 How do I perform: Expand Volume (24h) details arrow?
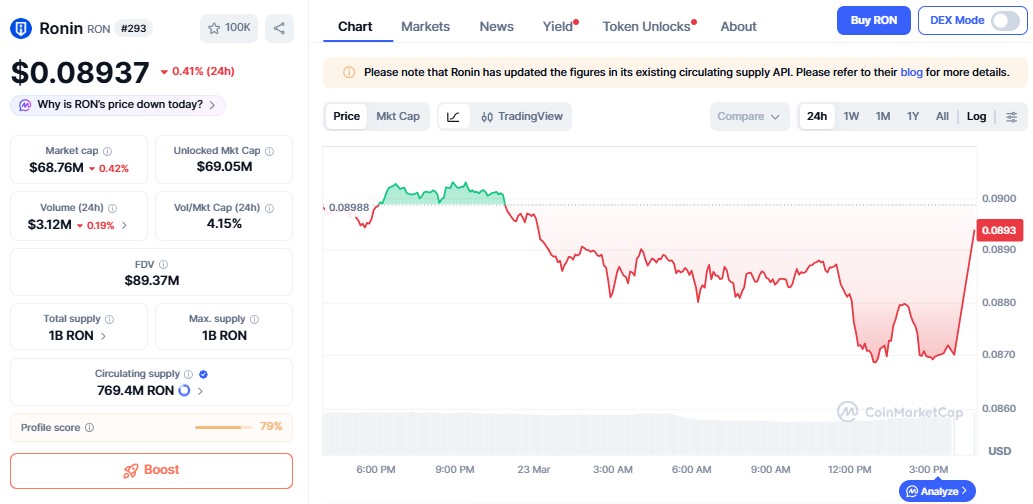[124, 225]
